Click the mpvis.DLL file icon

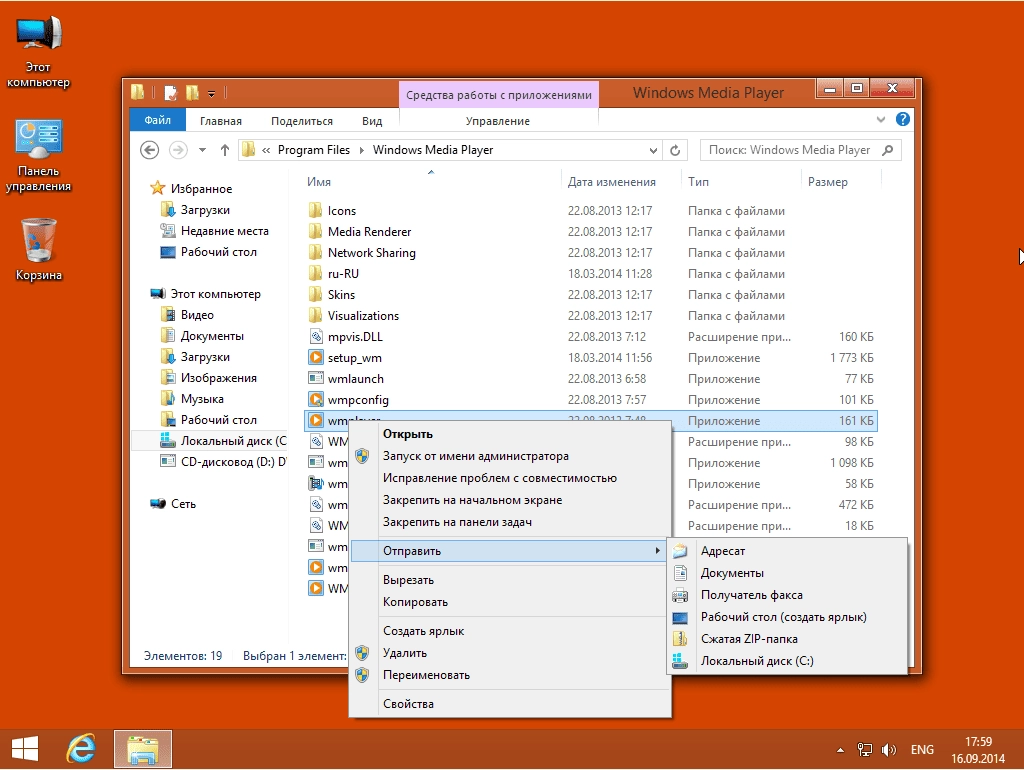(316, 337)
